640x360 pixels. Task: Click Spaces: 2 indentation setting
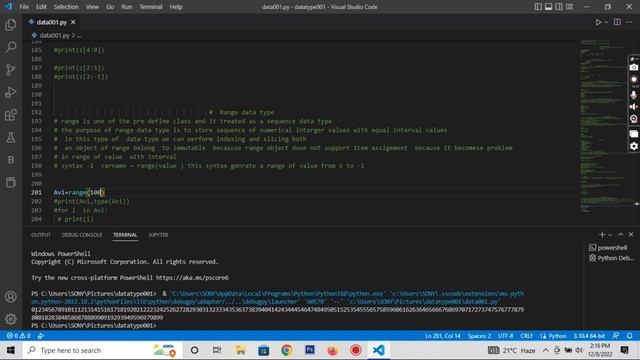pos(479,336)
